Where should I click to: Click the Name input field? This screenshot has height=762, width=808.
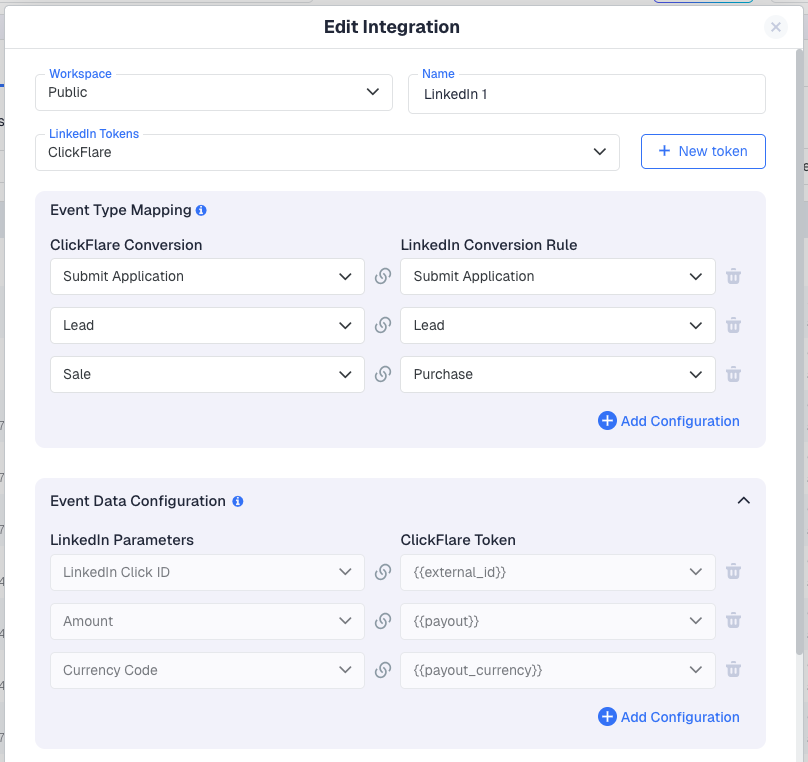587,95
